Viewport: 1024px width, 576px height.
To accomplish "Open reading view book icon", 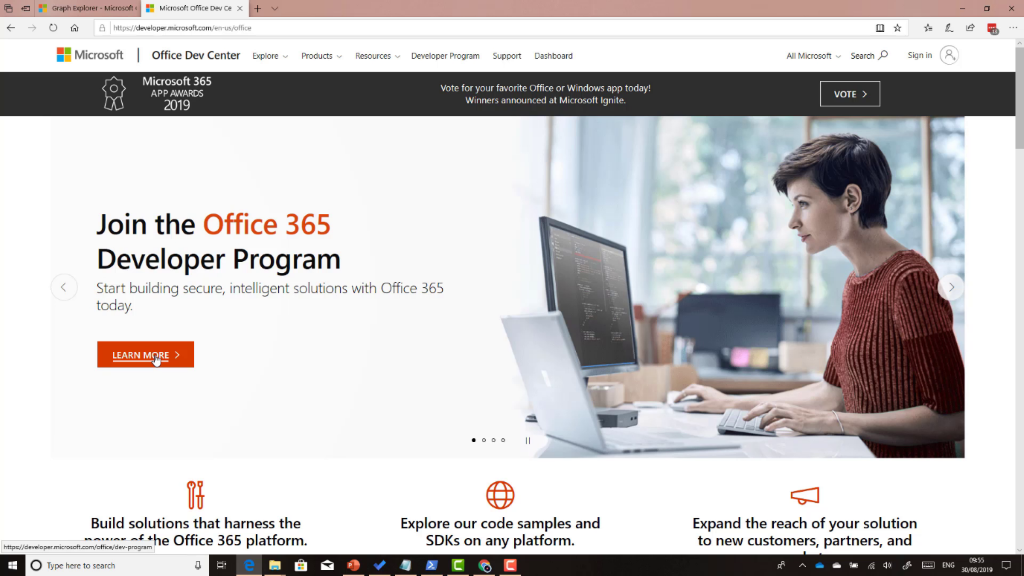I will point(880,28).
